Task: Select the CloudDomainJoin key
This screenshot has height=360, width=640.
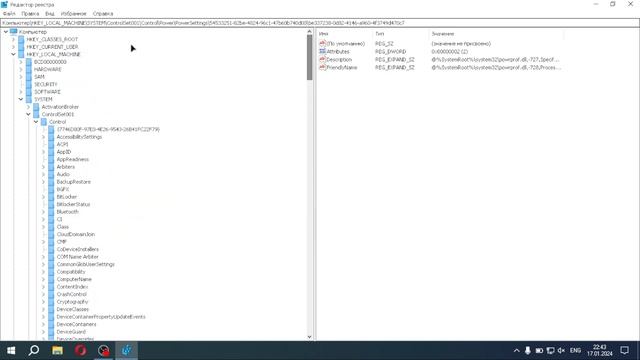Action: [x=76, y=234]
